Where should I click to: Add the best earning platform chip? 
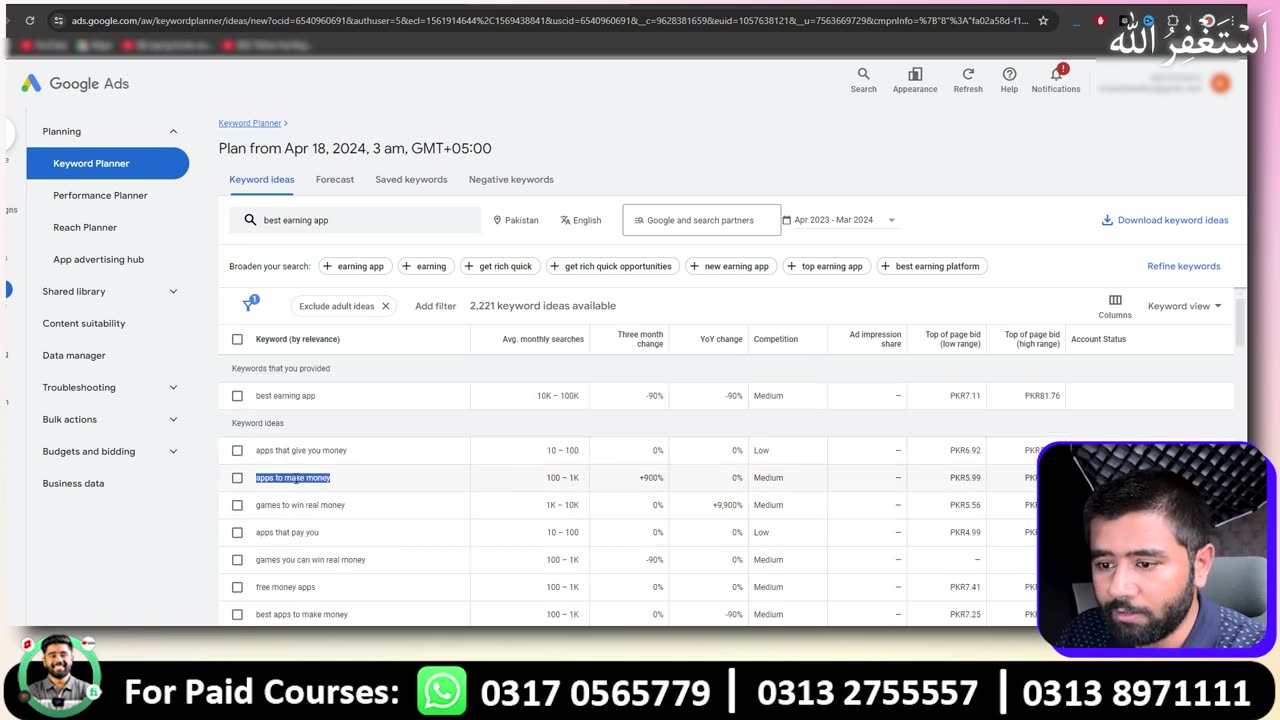[931, 266]
